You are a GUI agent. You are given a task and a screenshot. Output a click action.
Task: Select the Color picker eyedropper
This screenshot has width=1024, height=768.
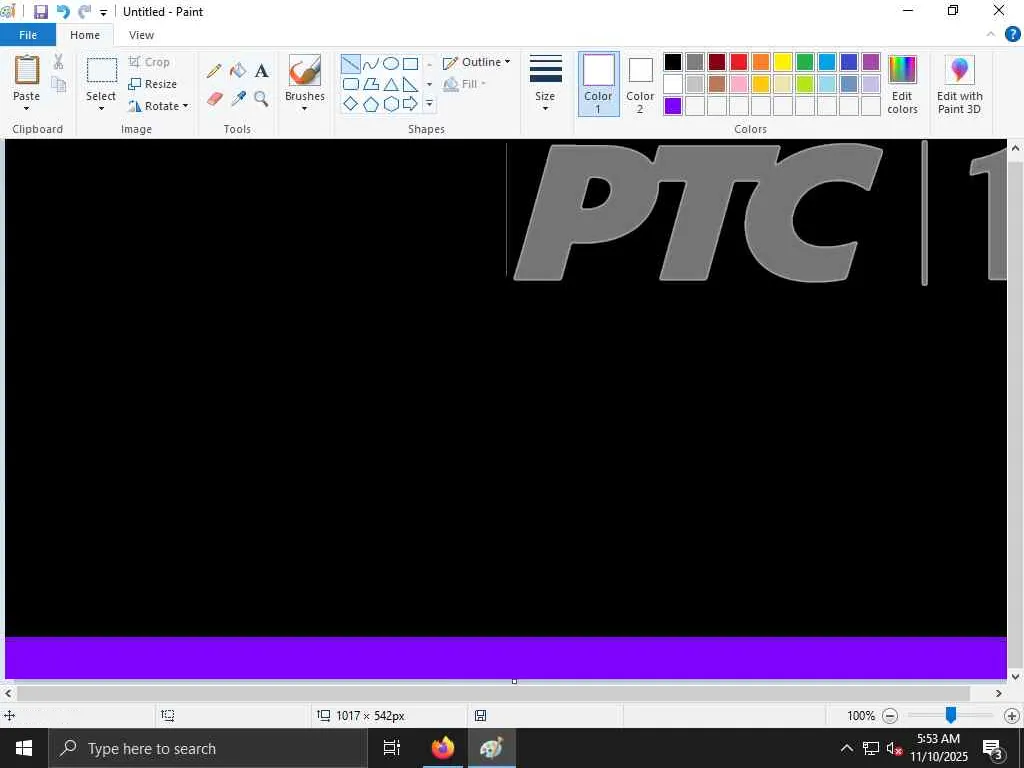coord(238,99)
